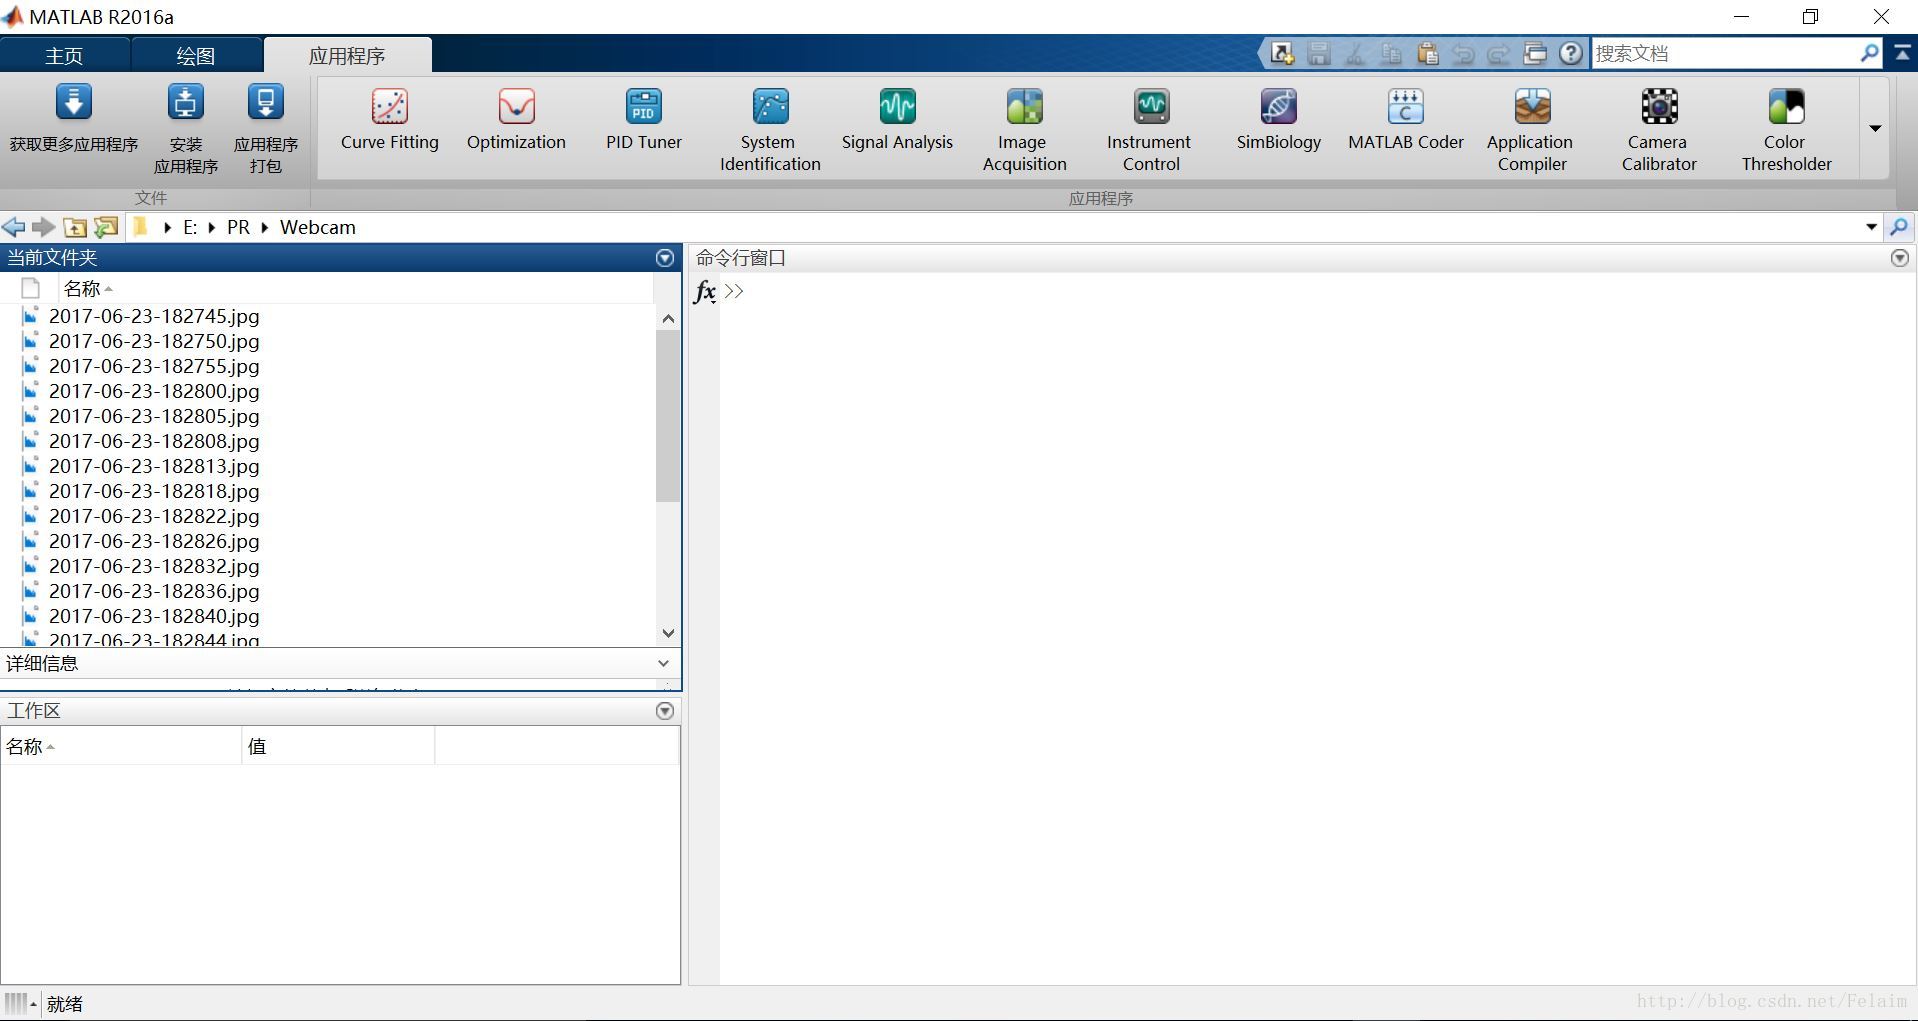Sort workspace by 名称 column
The width and height of the screenshot is (1918, 1021).
(x=121, y=747)
